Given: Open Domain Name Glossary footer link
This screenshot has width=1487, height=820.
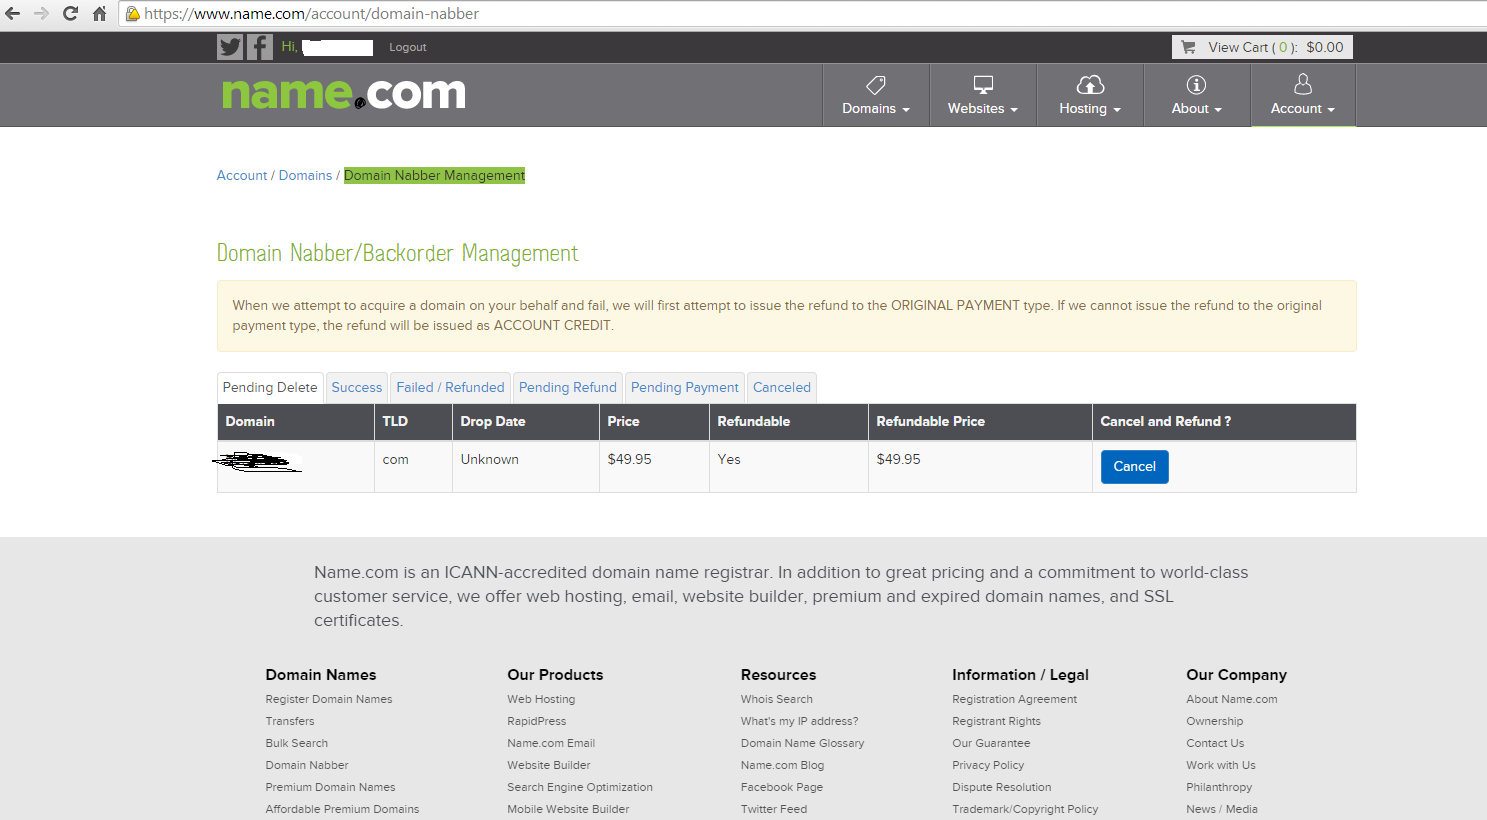Looking at the screenshot, I should (x=803, y=743).
